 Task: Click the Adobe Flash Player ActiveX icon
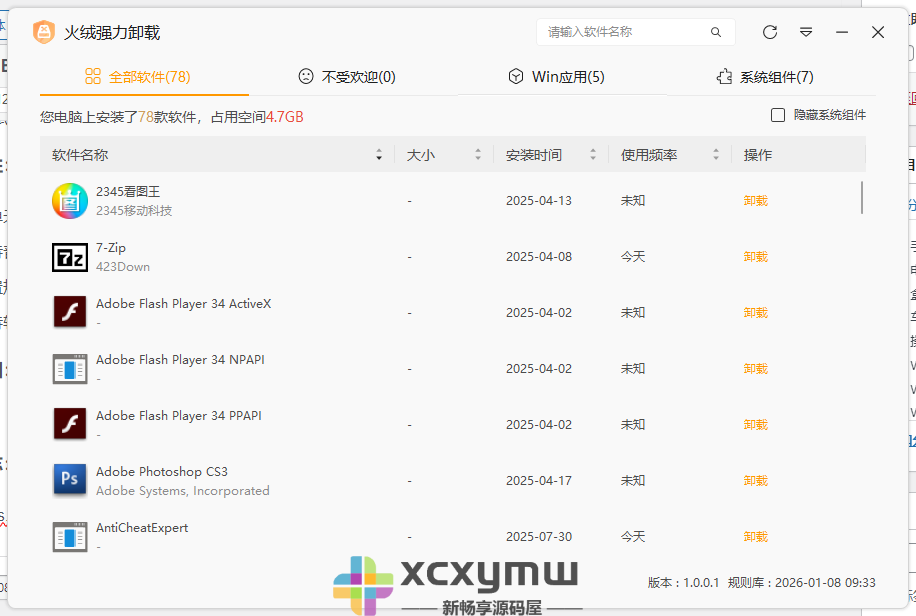coord(69,312)
